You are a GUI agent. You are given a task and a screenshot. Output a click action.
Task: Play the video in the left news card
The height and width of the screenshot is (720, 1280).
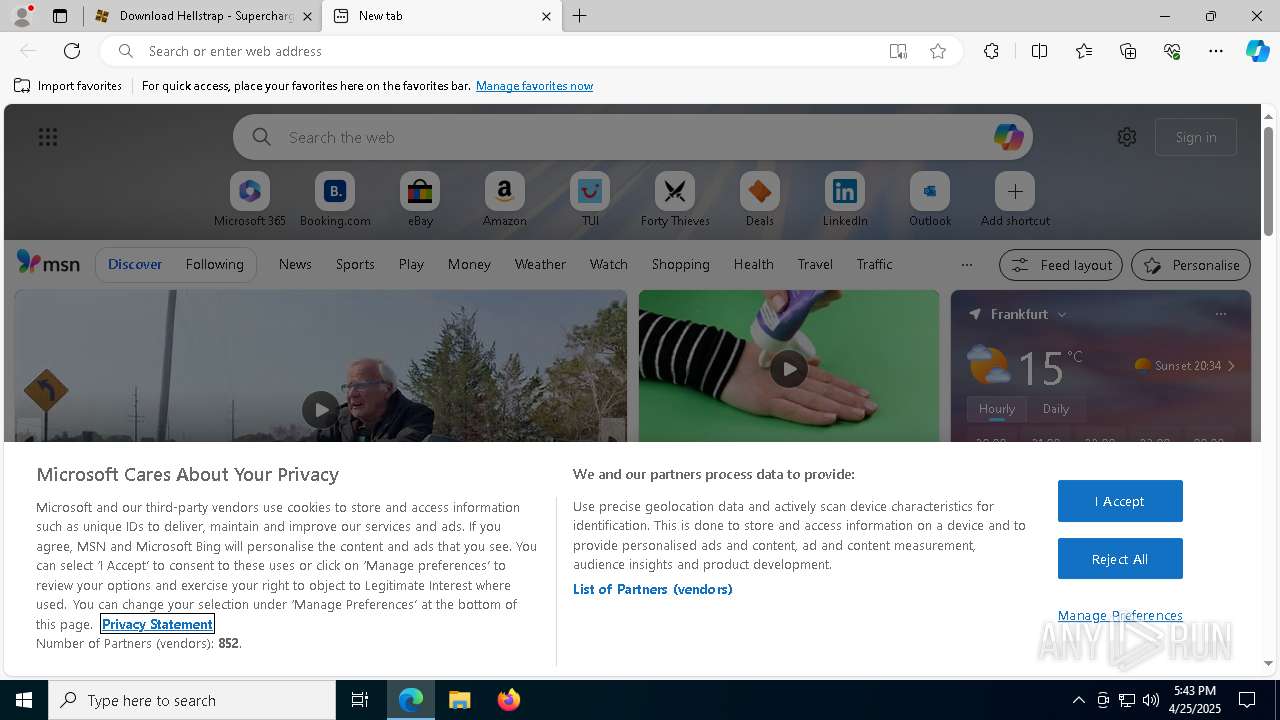click(321, 409)
